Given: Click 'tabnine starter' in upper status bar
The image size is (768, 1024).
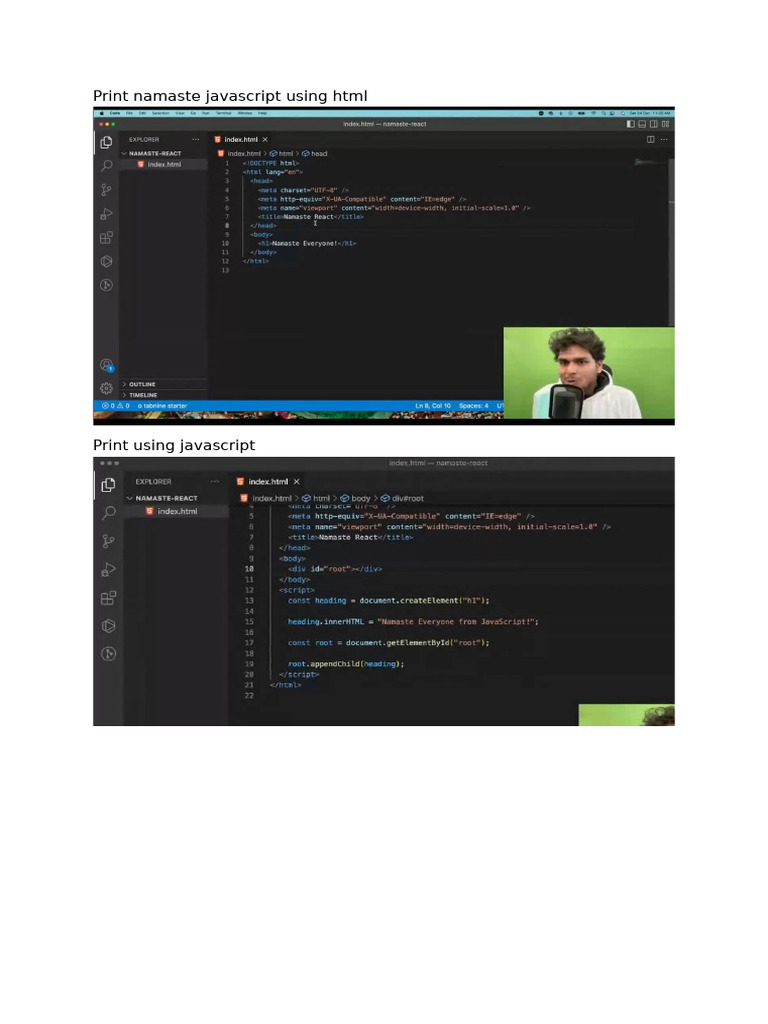Looking at the screenshot, I should point(162,406).
